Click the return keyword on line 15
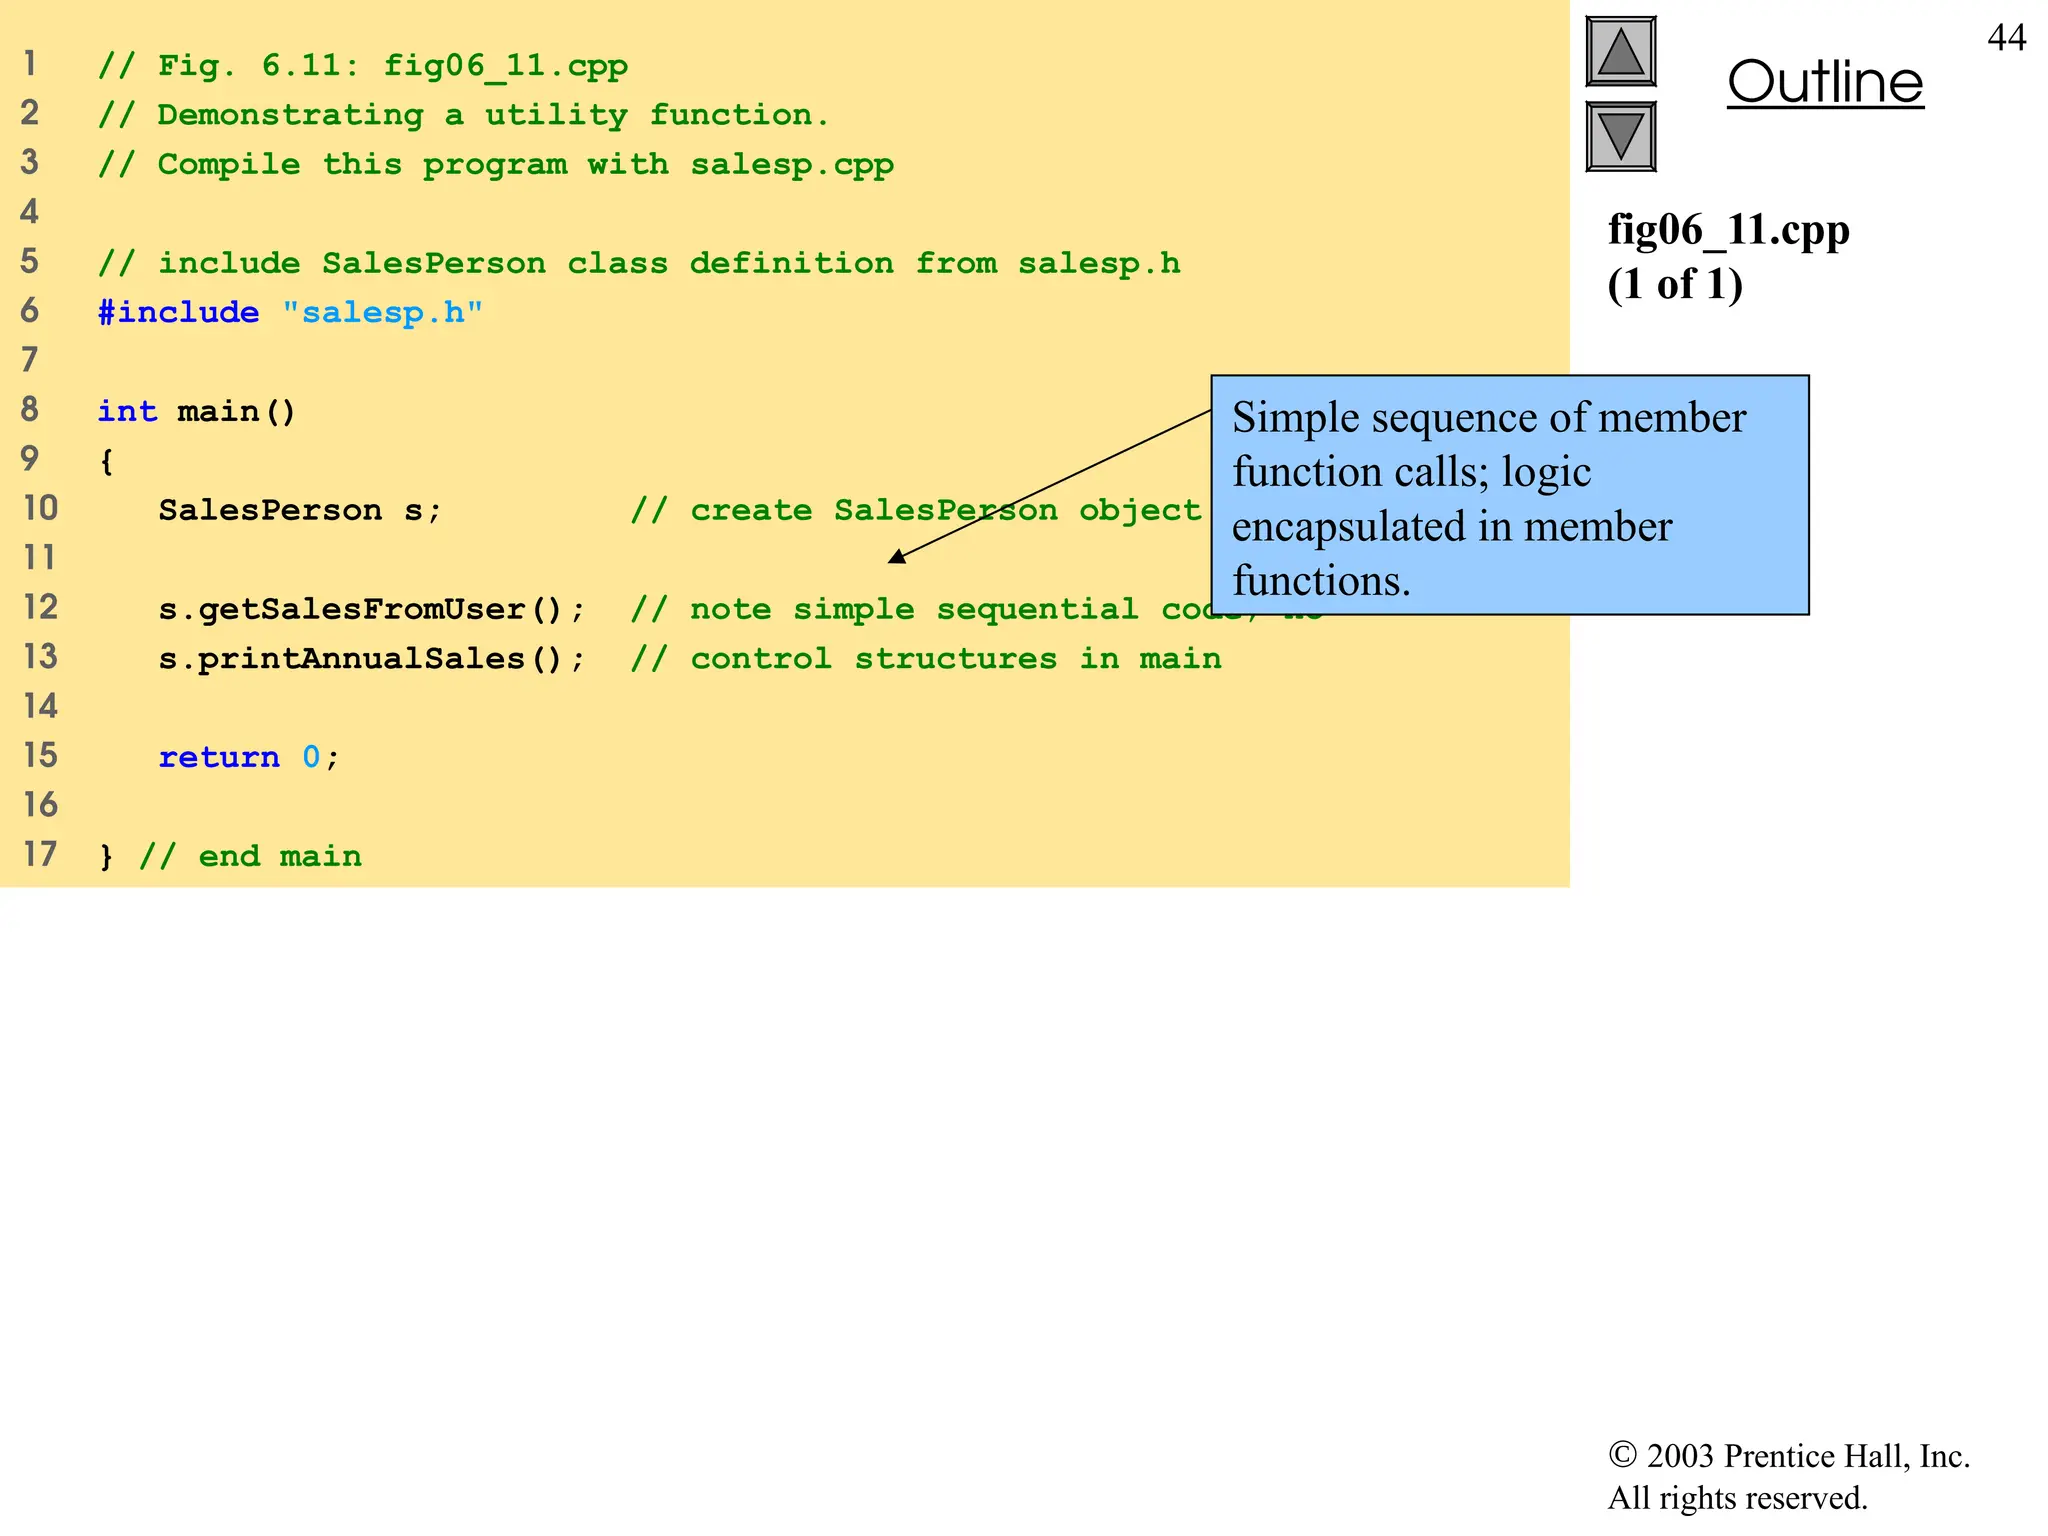The image size is (2048, 1536). tap(219, 757)
